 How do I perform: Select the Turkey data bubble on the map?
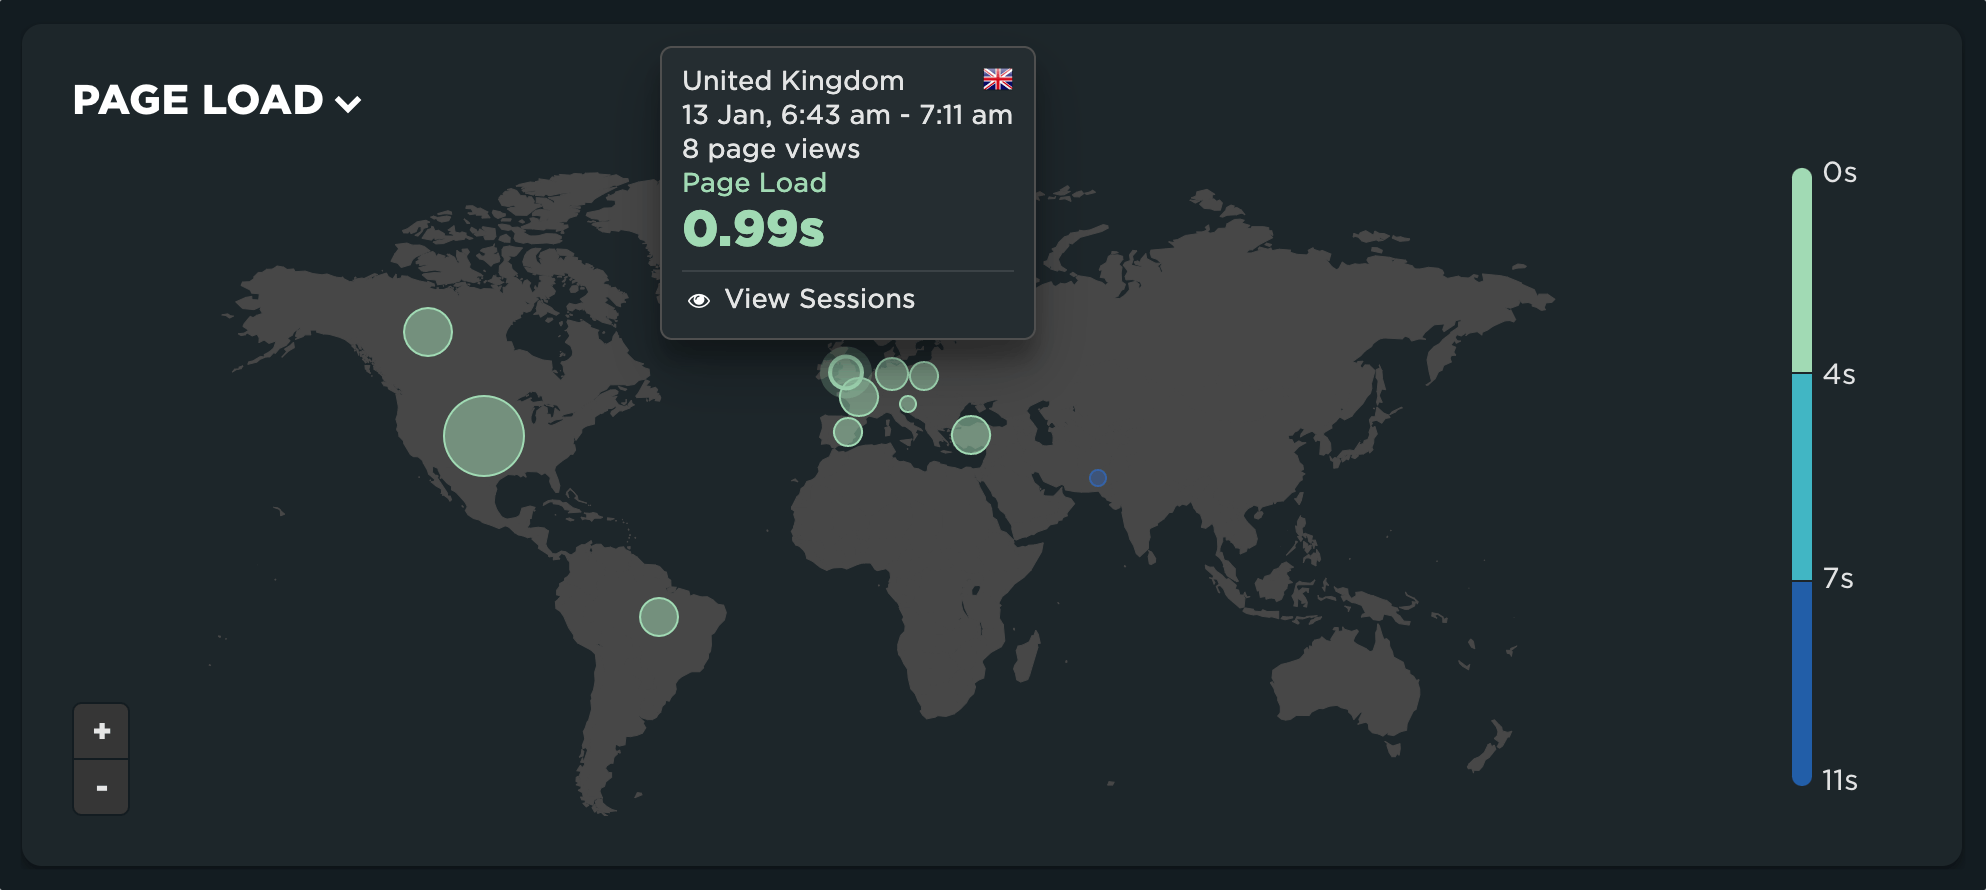click(971, 435)
